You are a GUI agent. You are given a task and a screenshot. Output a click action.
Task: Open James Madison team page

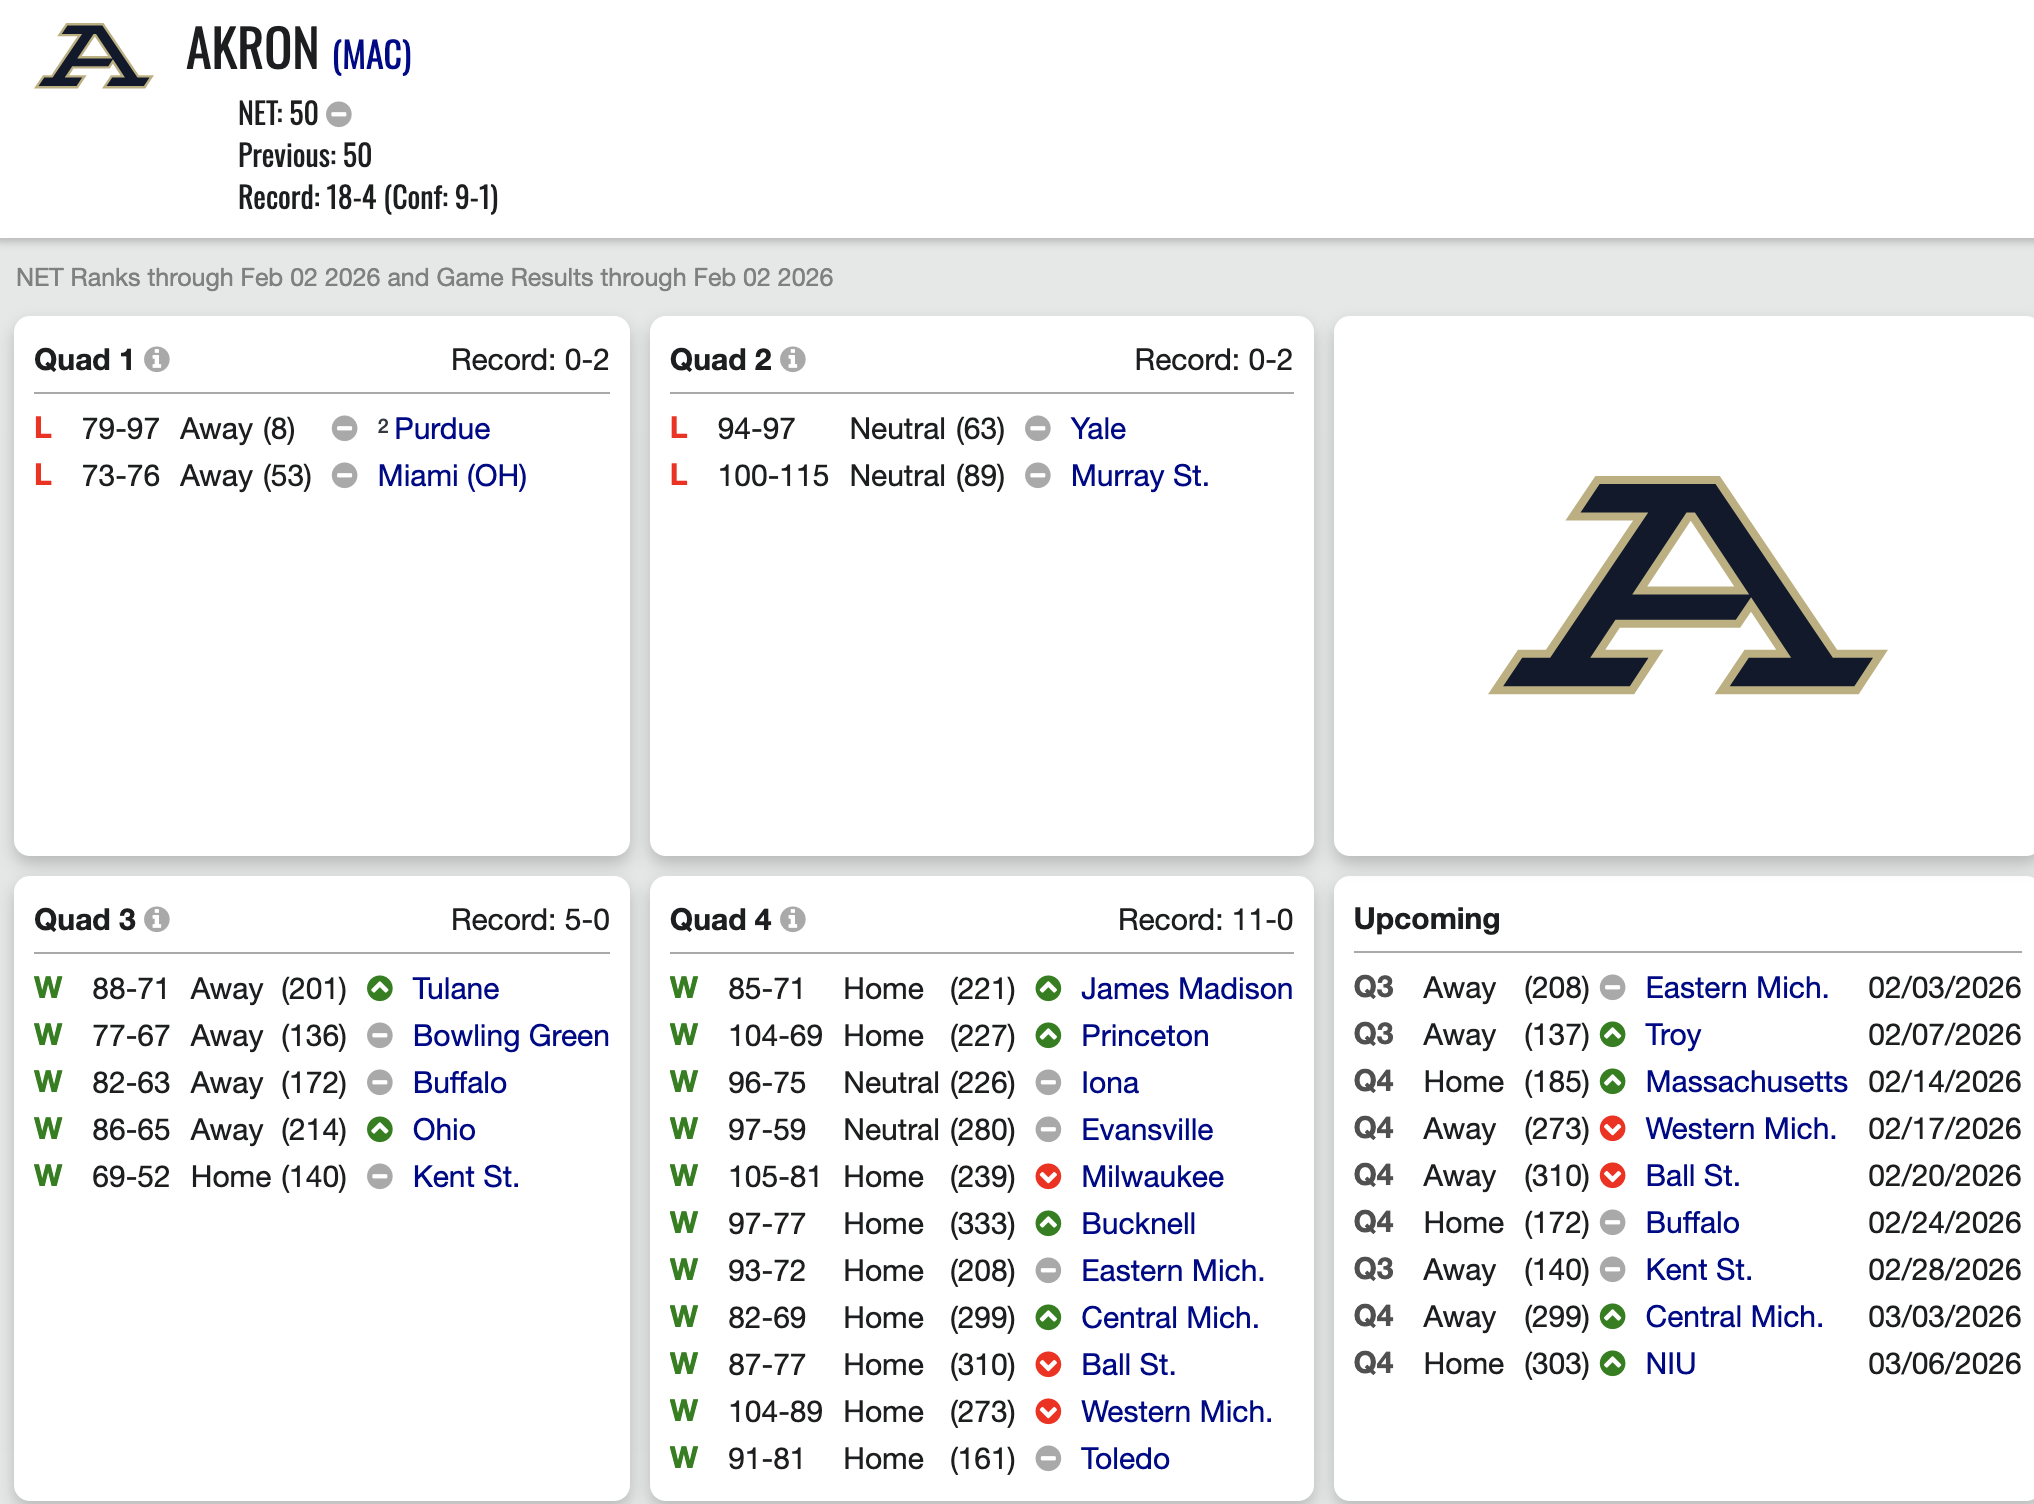point(1187,989)
